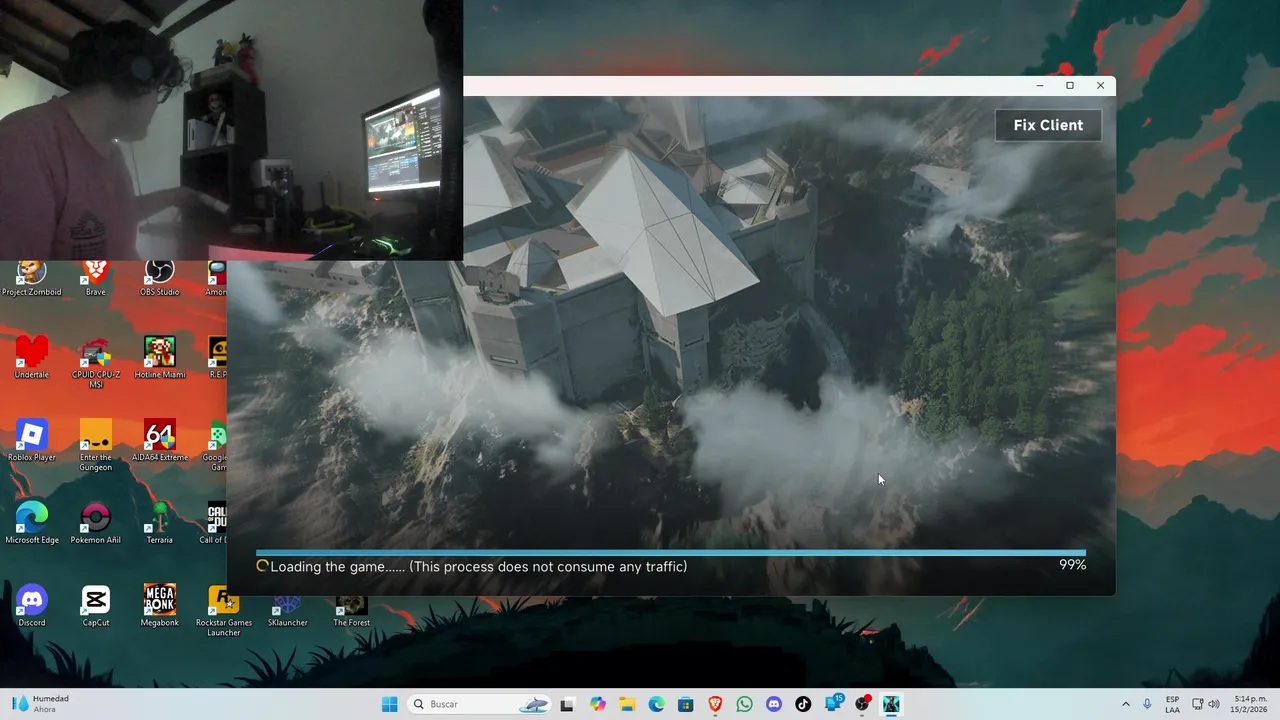Select Microsoft Edge desktop shortcut
The height and width of the screenshot is (720, 1280).
(32, 523)
